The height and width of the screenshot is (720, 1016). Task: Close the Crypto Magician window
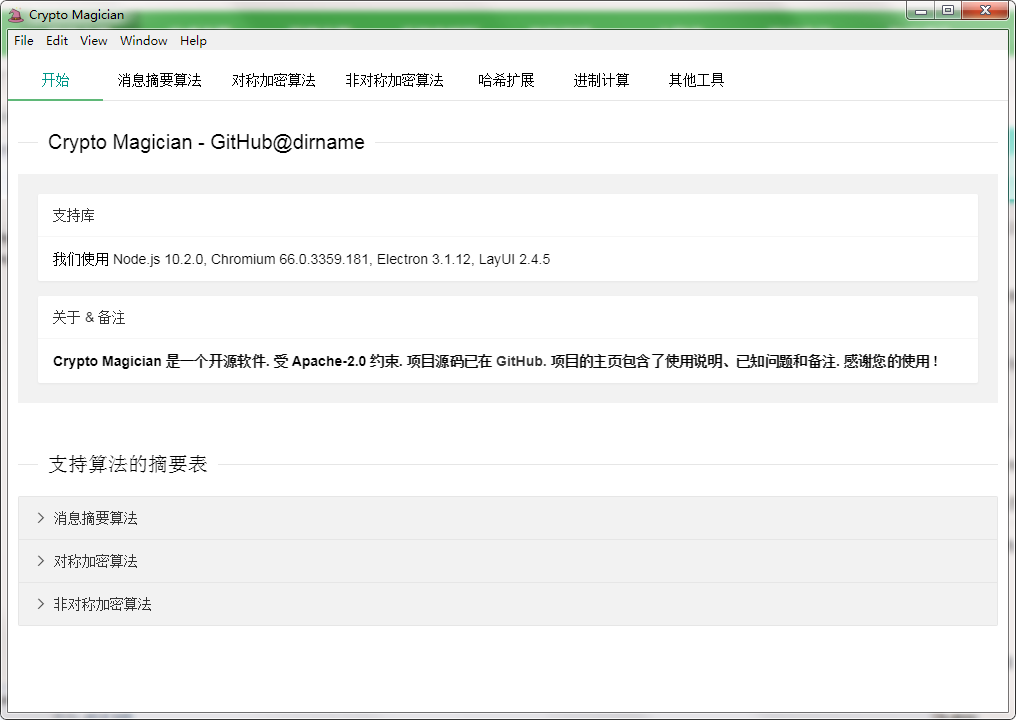[x=985, y=10]
